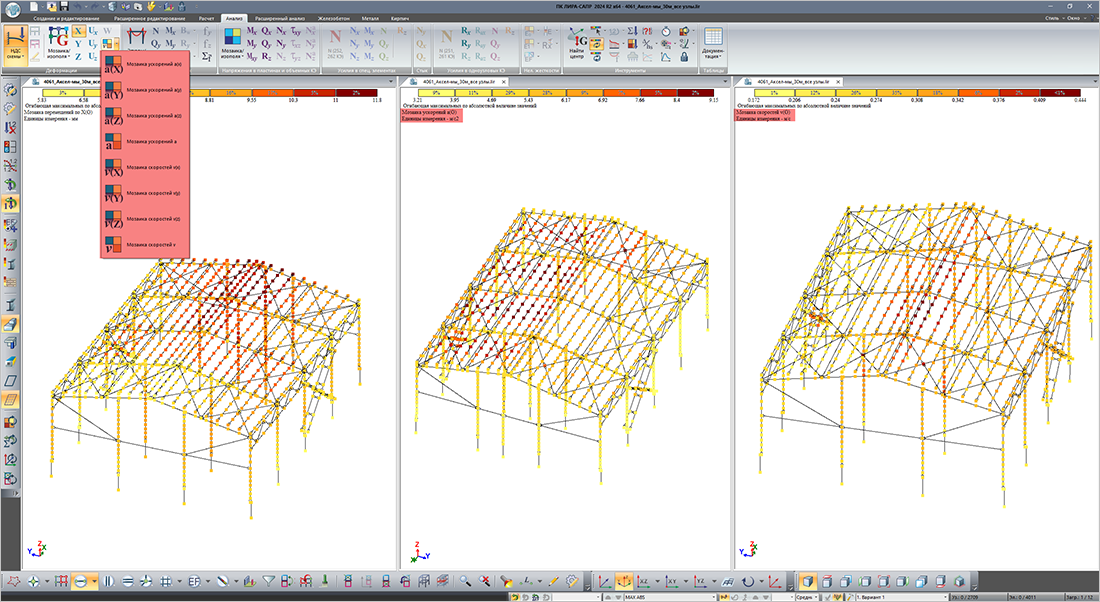Show the Mx plate moment mosaic

pyautogui.click(x=252, y=32)
